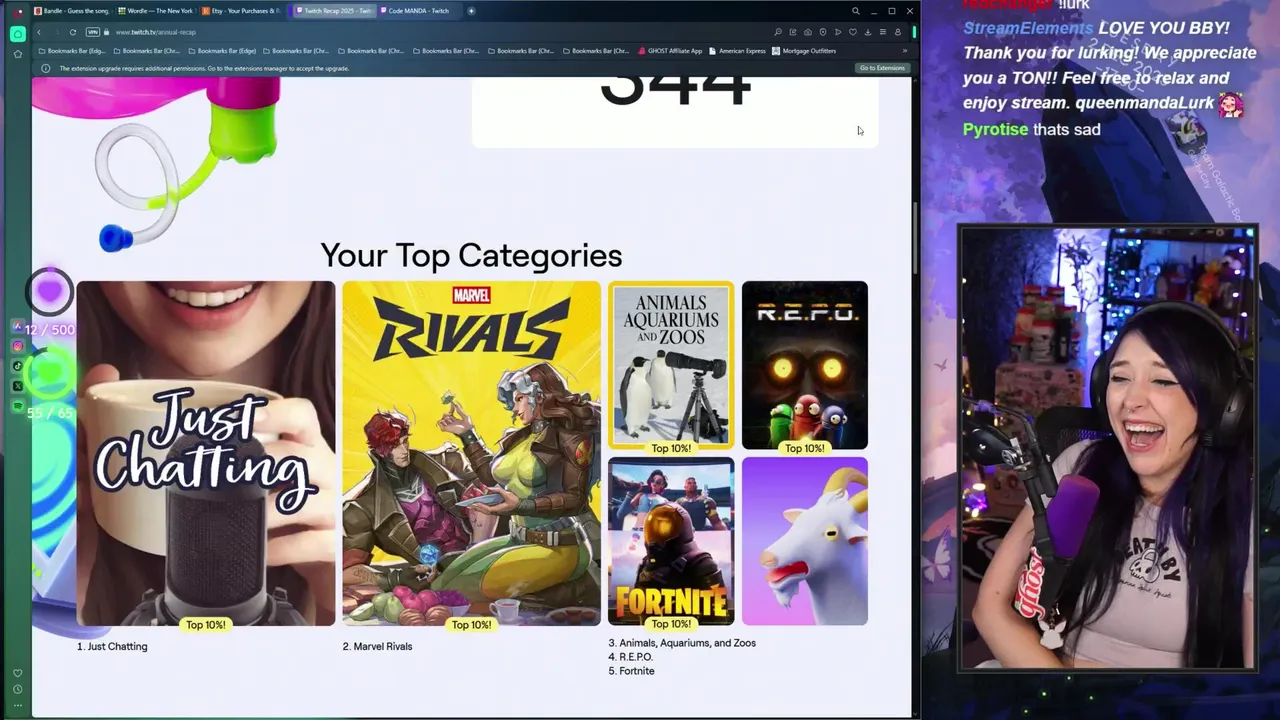Reload the Twitch recap page
Viewport: 1280px width, 720px height.
[72, 32]
